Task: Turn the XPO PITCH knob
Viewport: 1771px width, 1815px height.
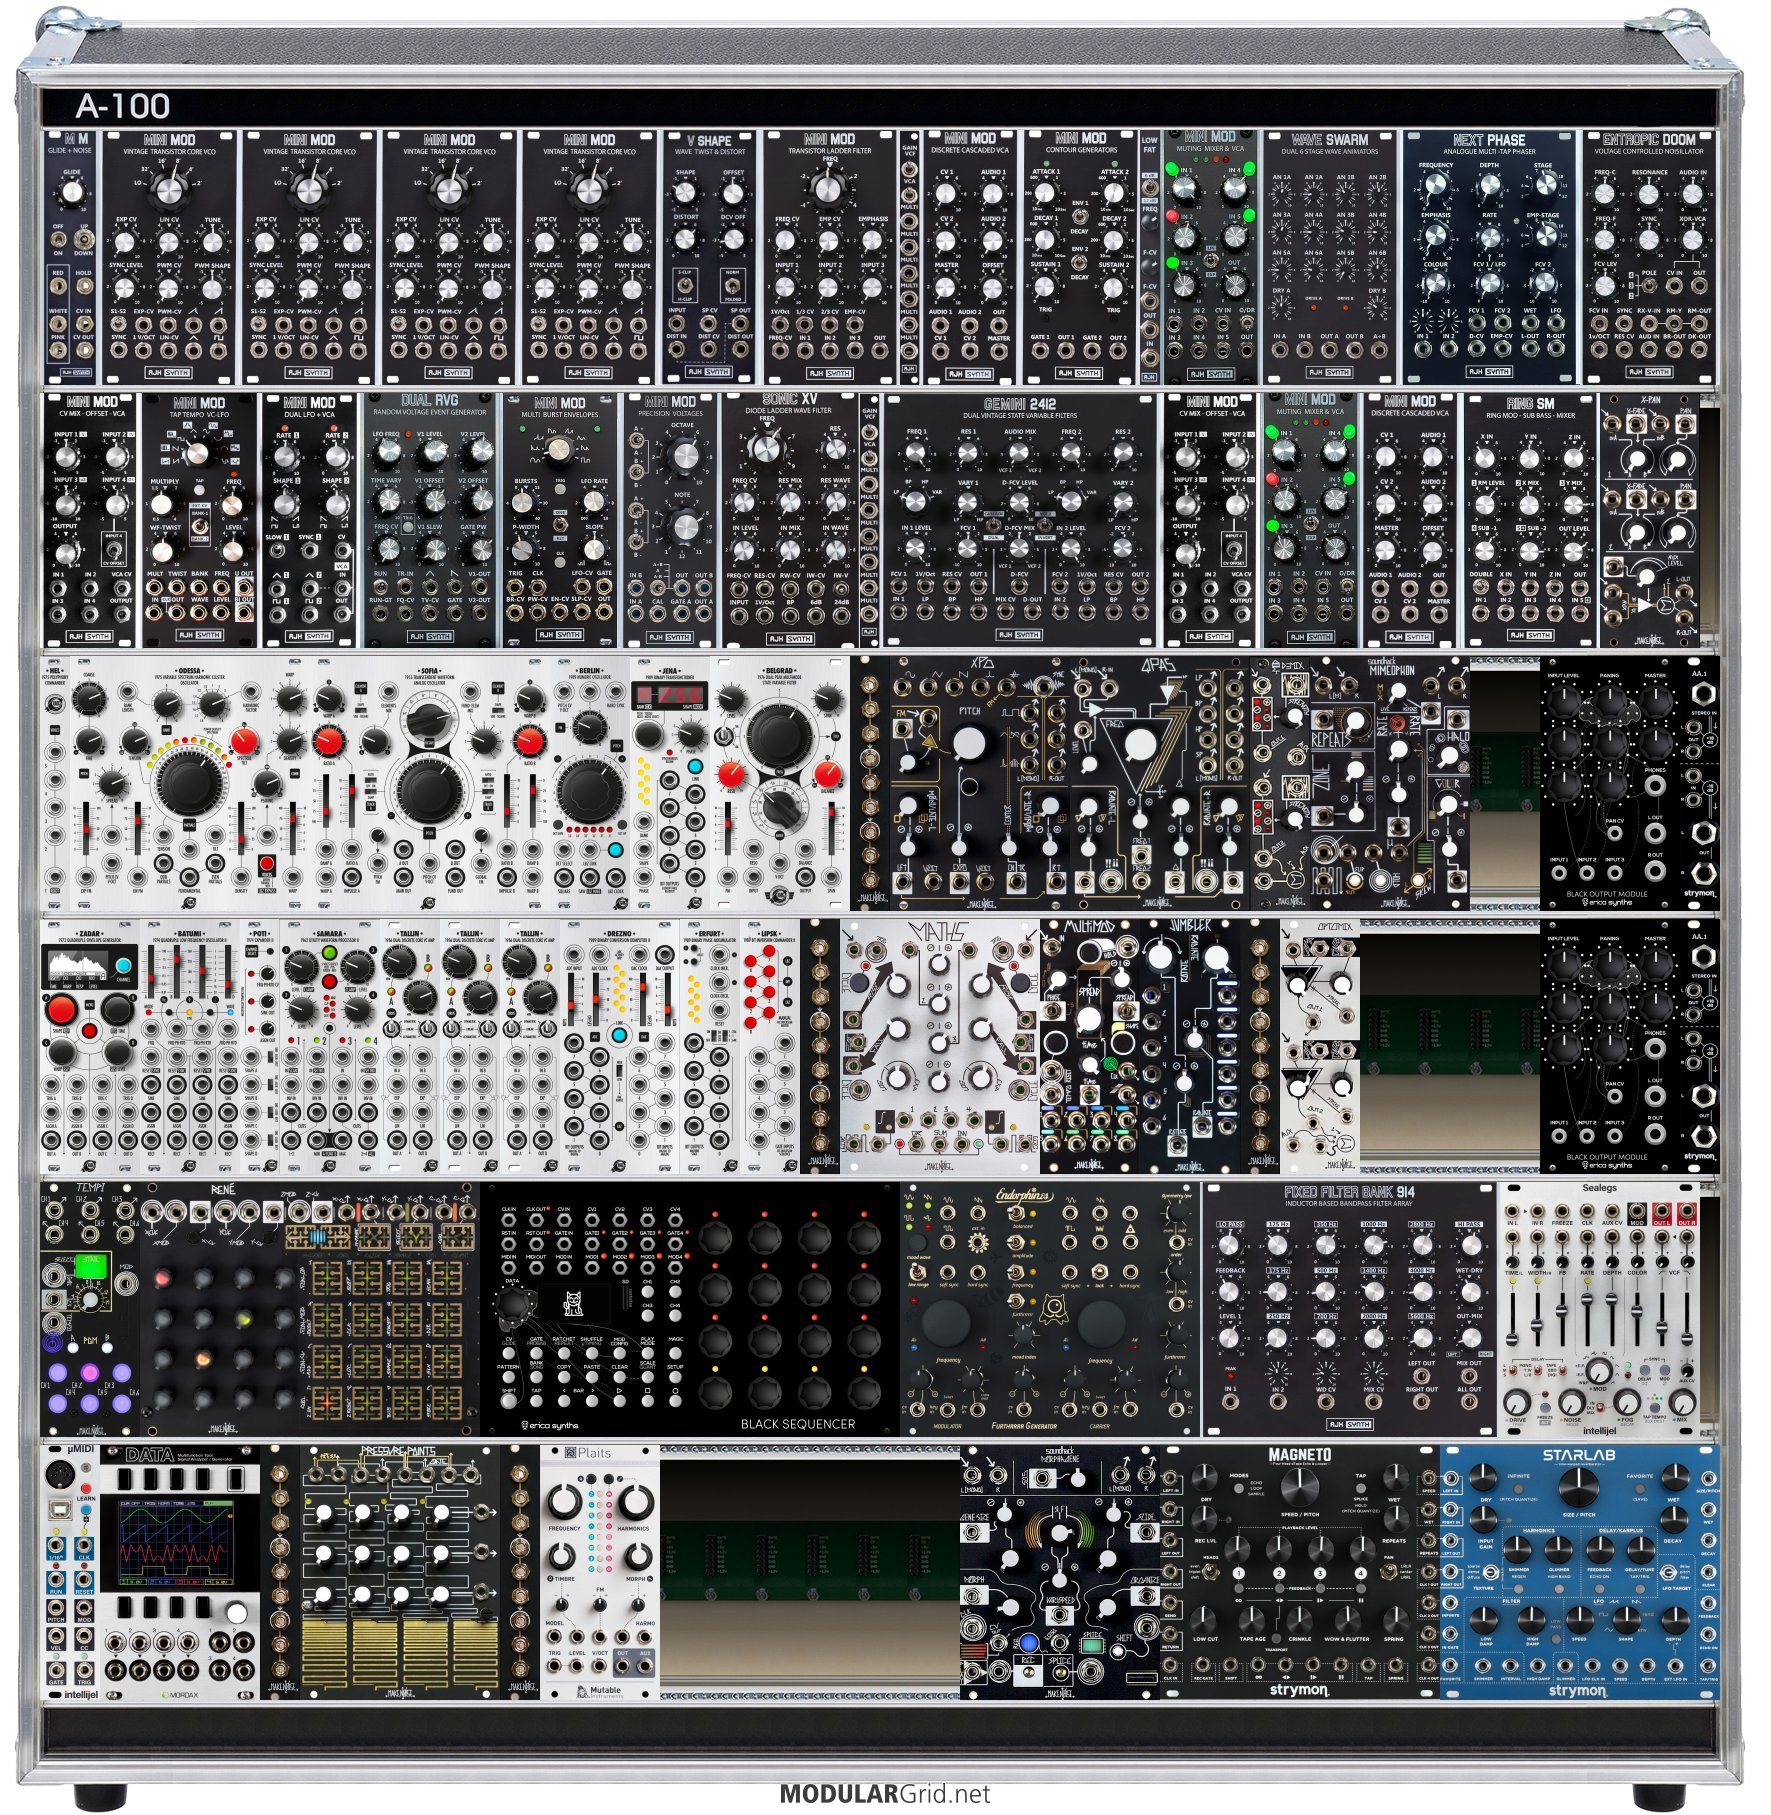Action: (968, 744)
